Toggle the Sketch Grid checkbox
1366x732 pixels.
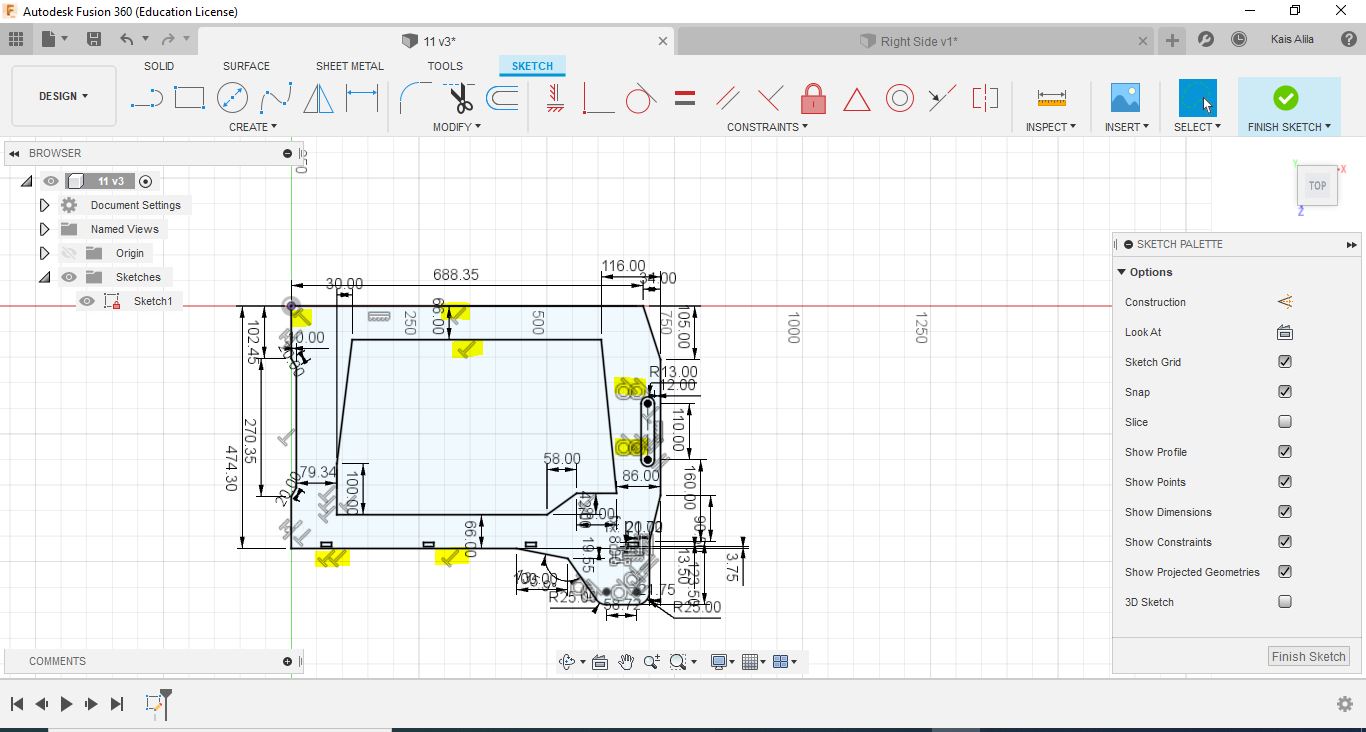(x=1285, y=362)
